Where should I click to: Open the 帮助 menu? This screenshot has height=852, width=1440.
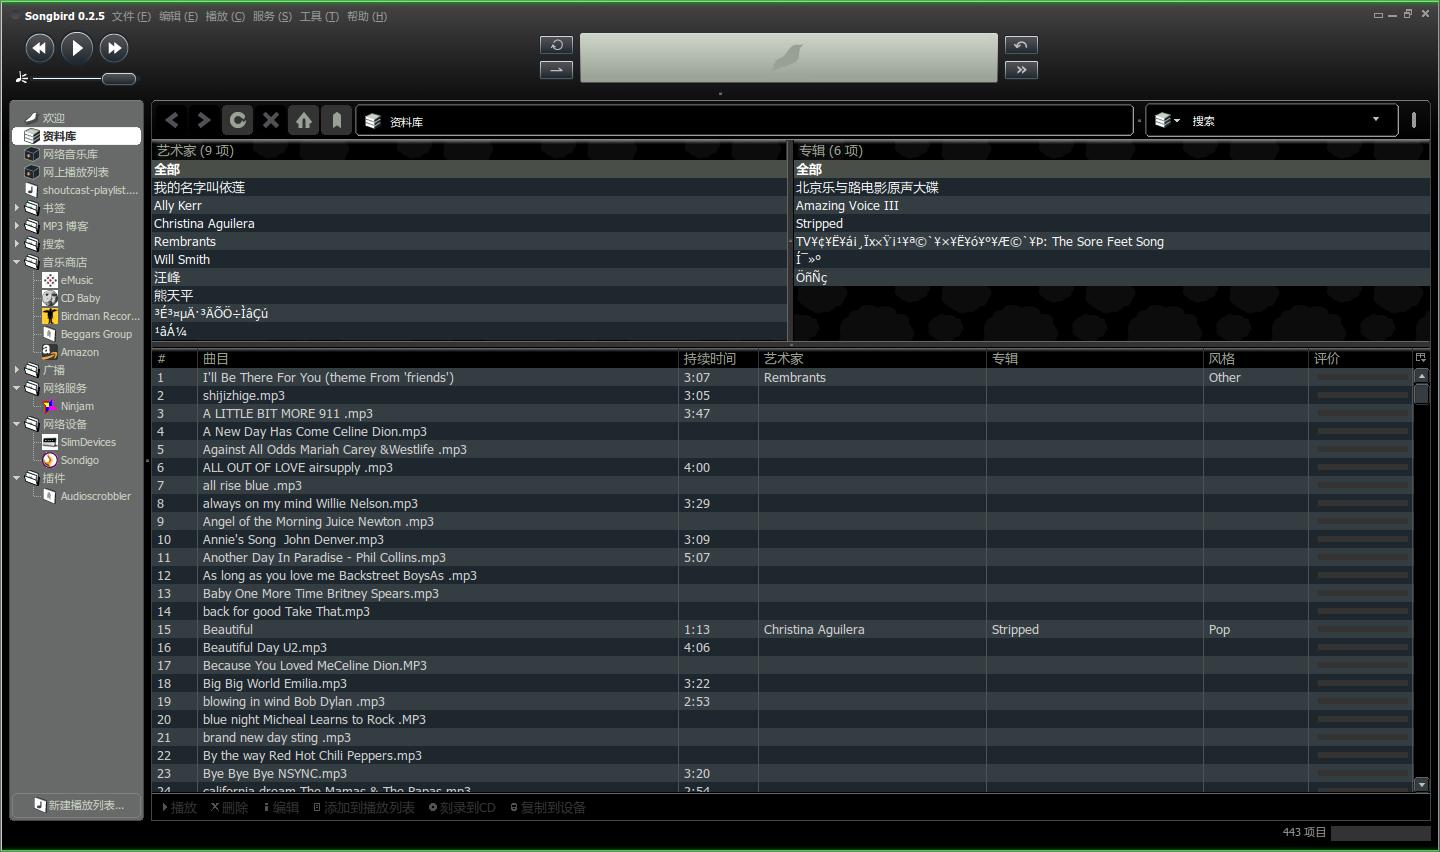pyautogui.click(x=367, y=16)
